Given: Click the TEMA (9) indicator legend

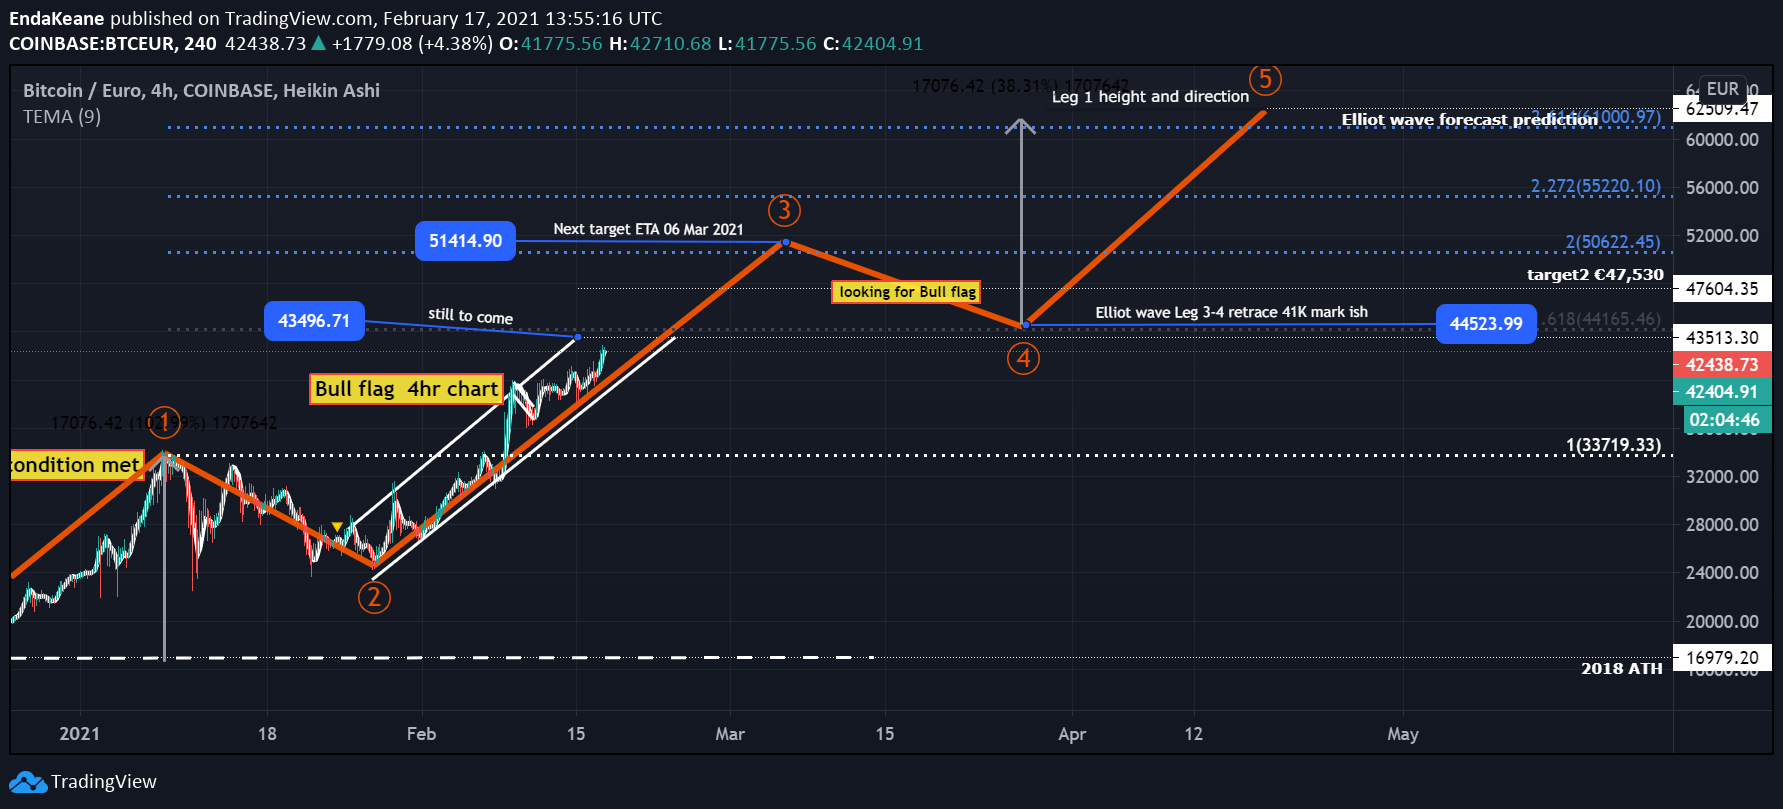Looking at the screenshot, I should click(x=62, y=117).
